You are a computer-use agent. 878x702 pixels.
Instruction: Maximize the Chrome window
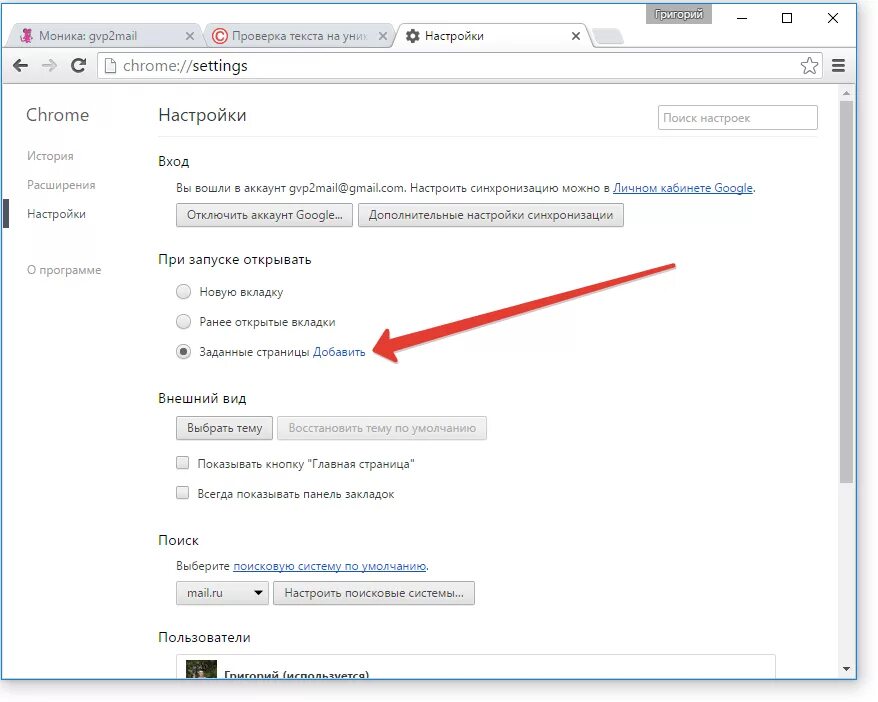pyautogui.click(x=787, y=18)
